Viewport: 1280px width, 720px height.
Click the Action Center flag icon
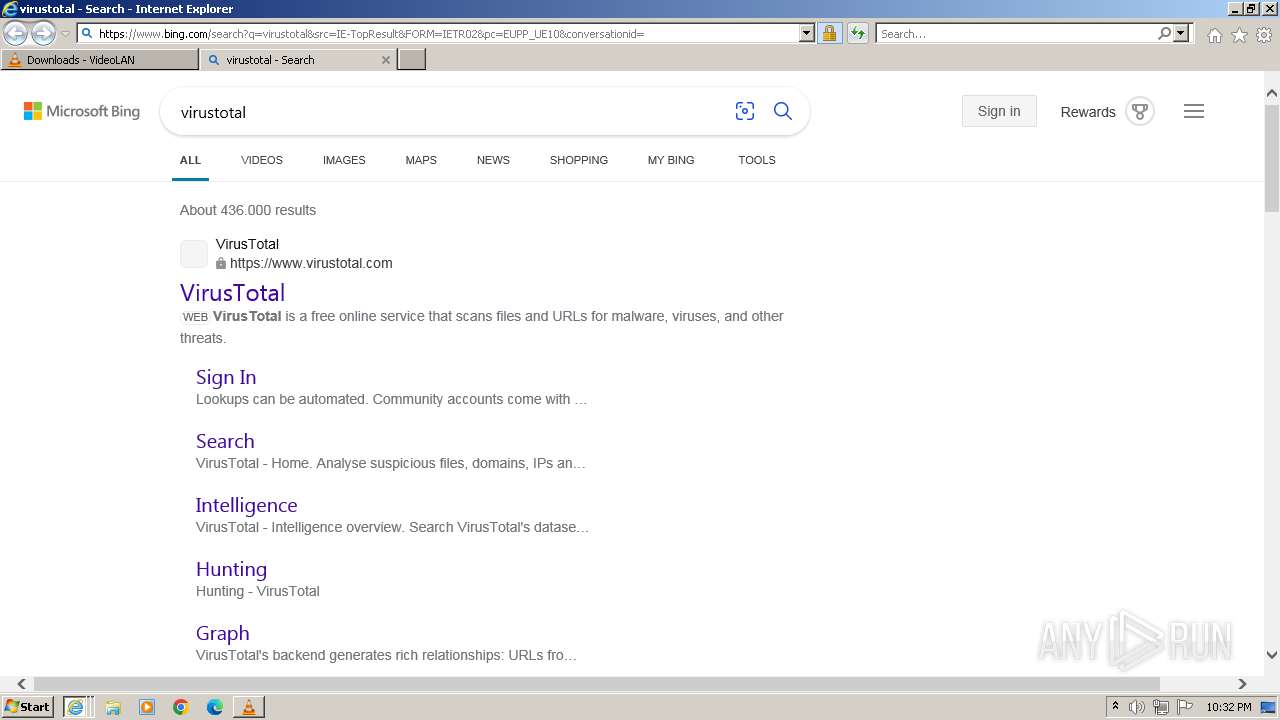point(1185,707)
